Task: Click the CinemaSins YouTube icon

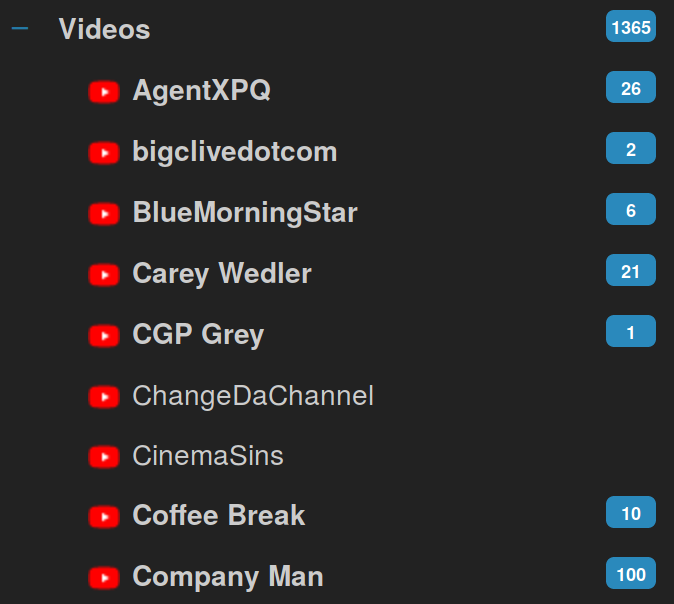Action: coord(104,457)
